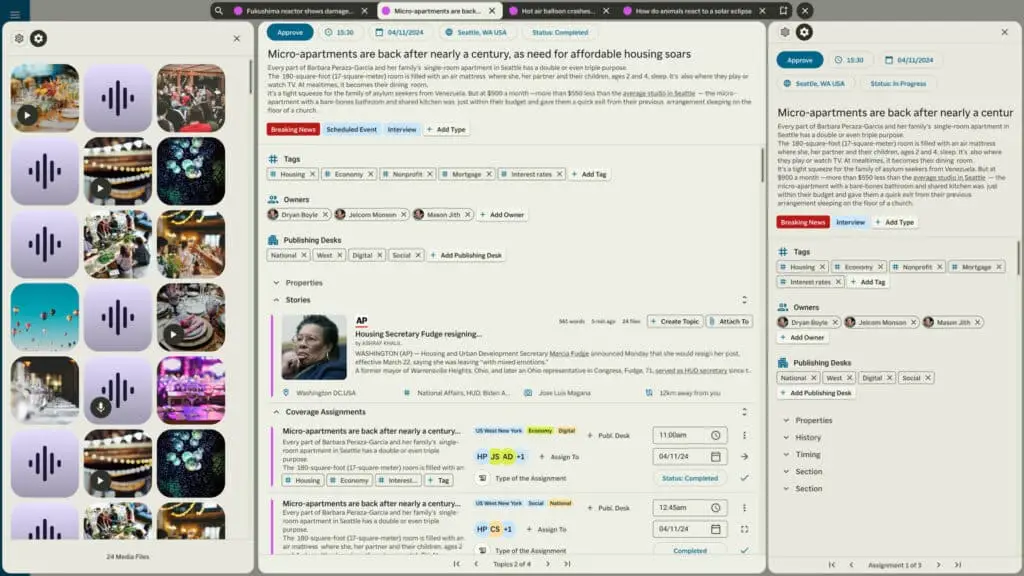Click the 15:30 time chip in center panel
Screen dimensions: 1024x576
pyautogui.click(x=340, y=32)
